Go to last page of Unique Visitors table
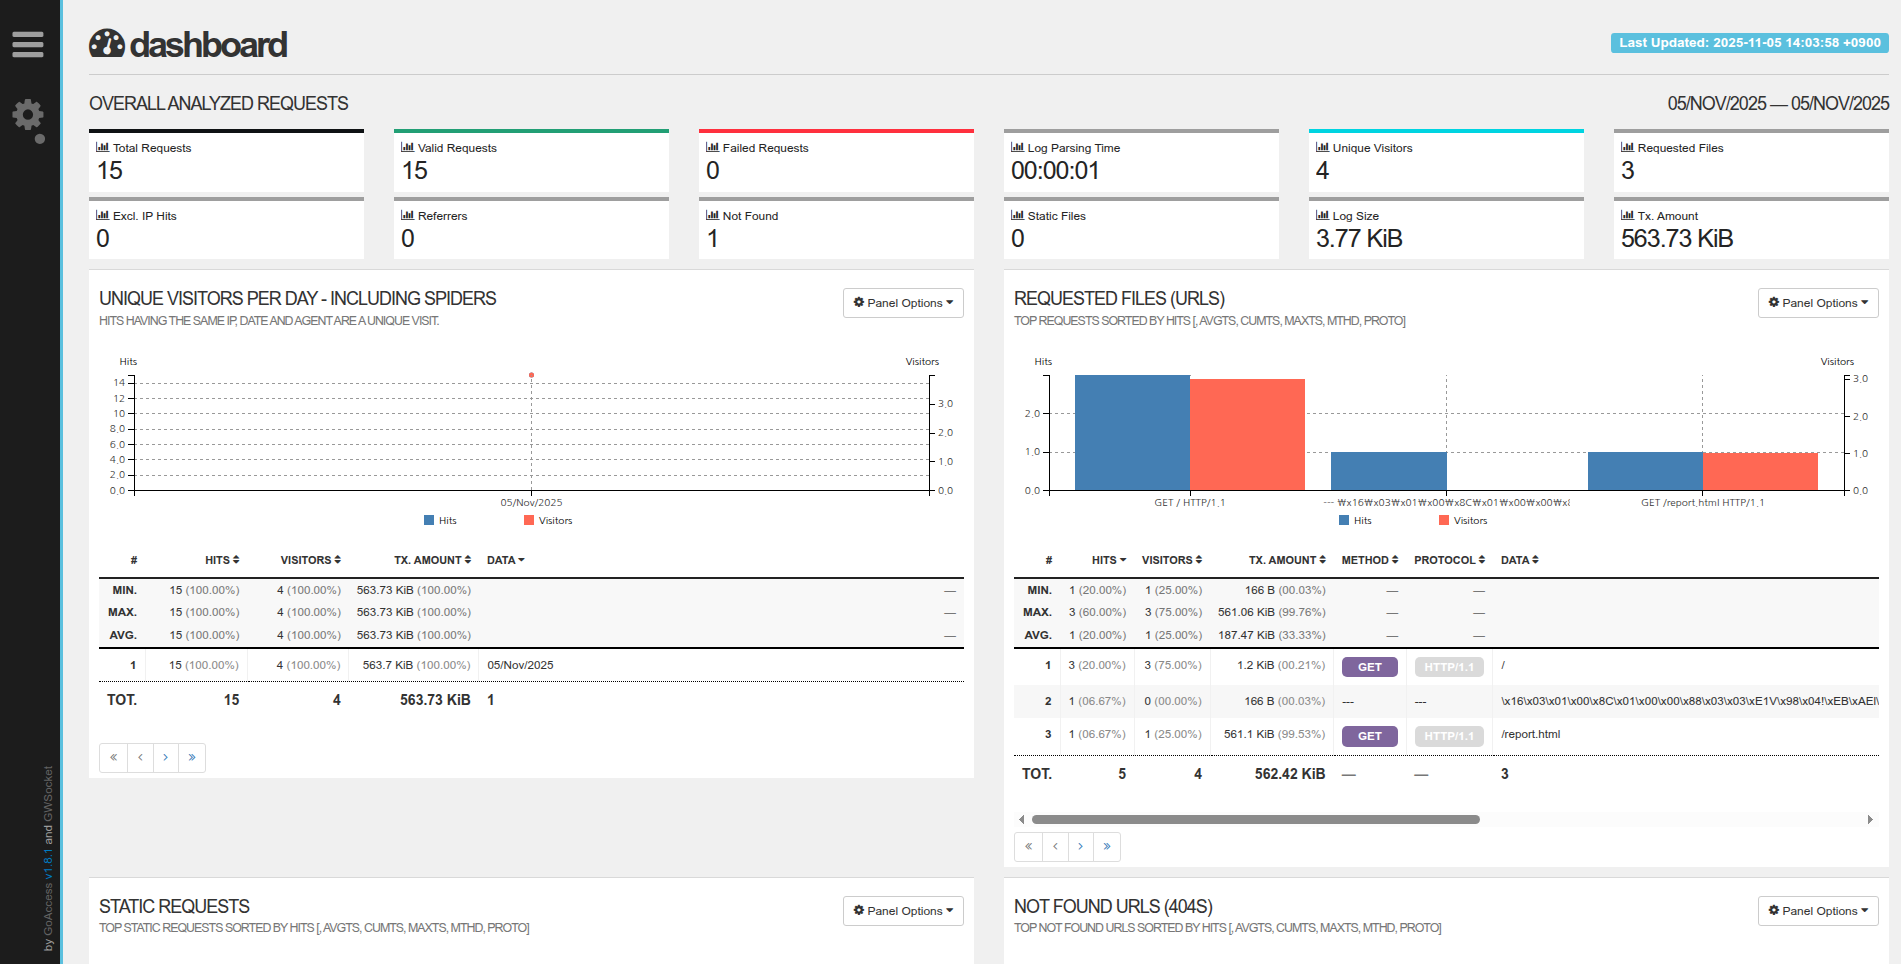 coord(192,758)
